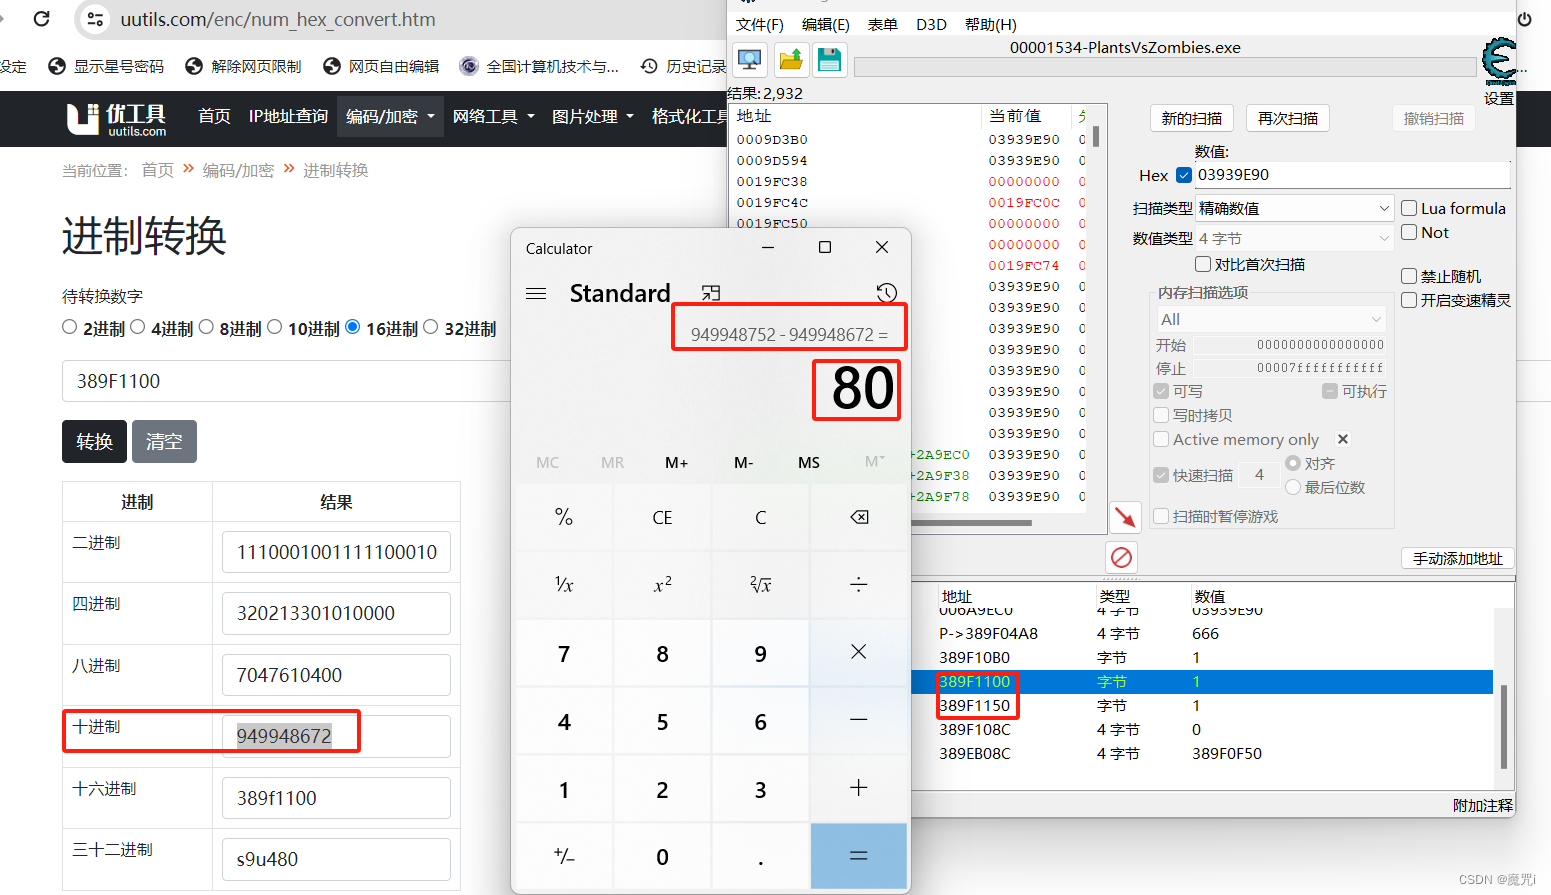Open memory region All dropdown
Viewport: 1551px width, 895px height.
coord(1271,319)
